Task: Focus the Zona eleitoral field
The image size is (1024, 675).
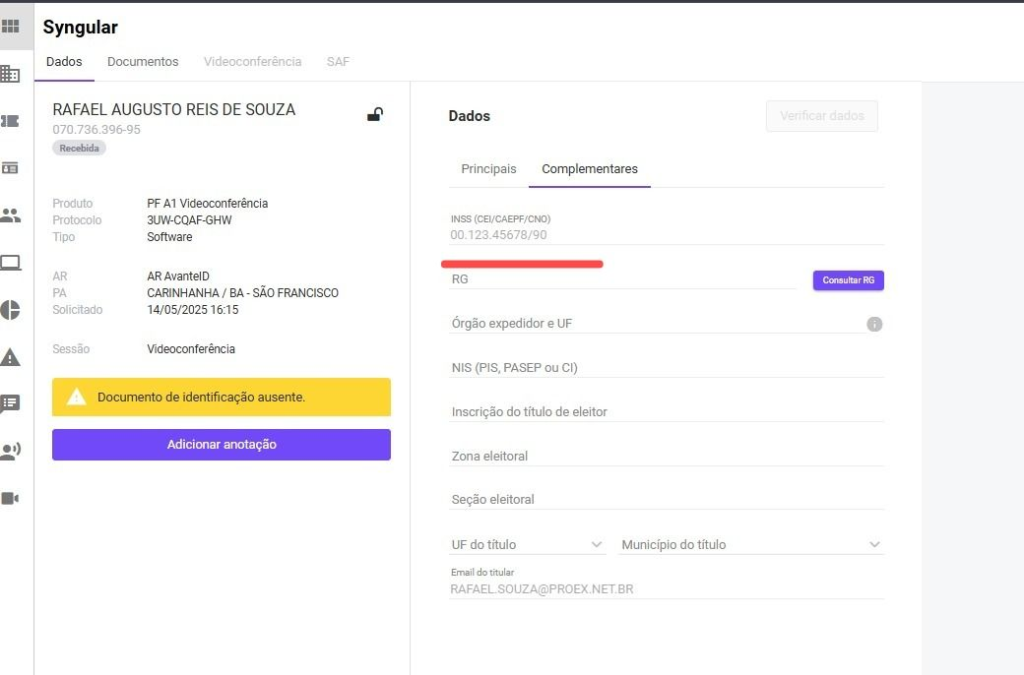Action: pyautogui.click(x=666, y=456)
